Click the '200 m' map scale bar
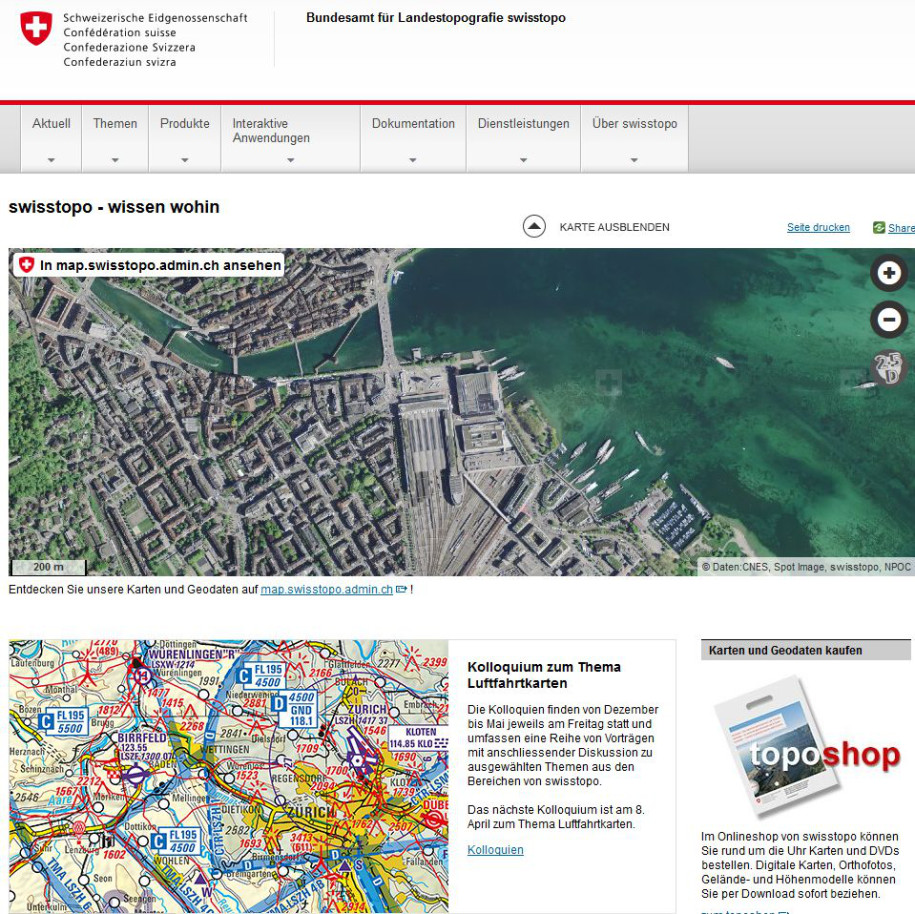915x914 pixels. click(x=48, y=567)
